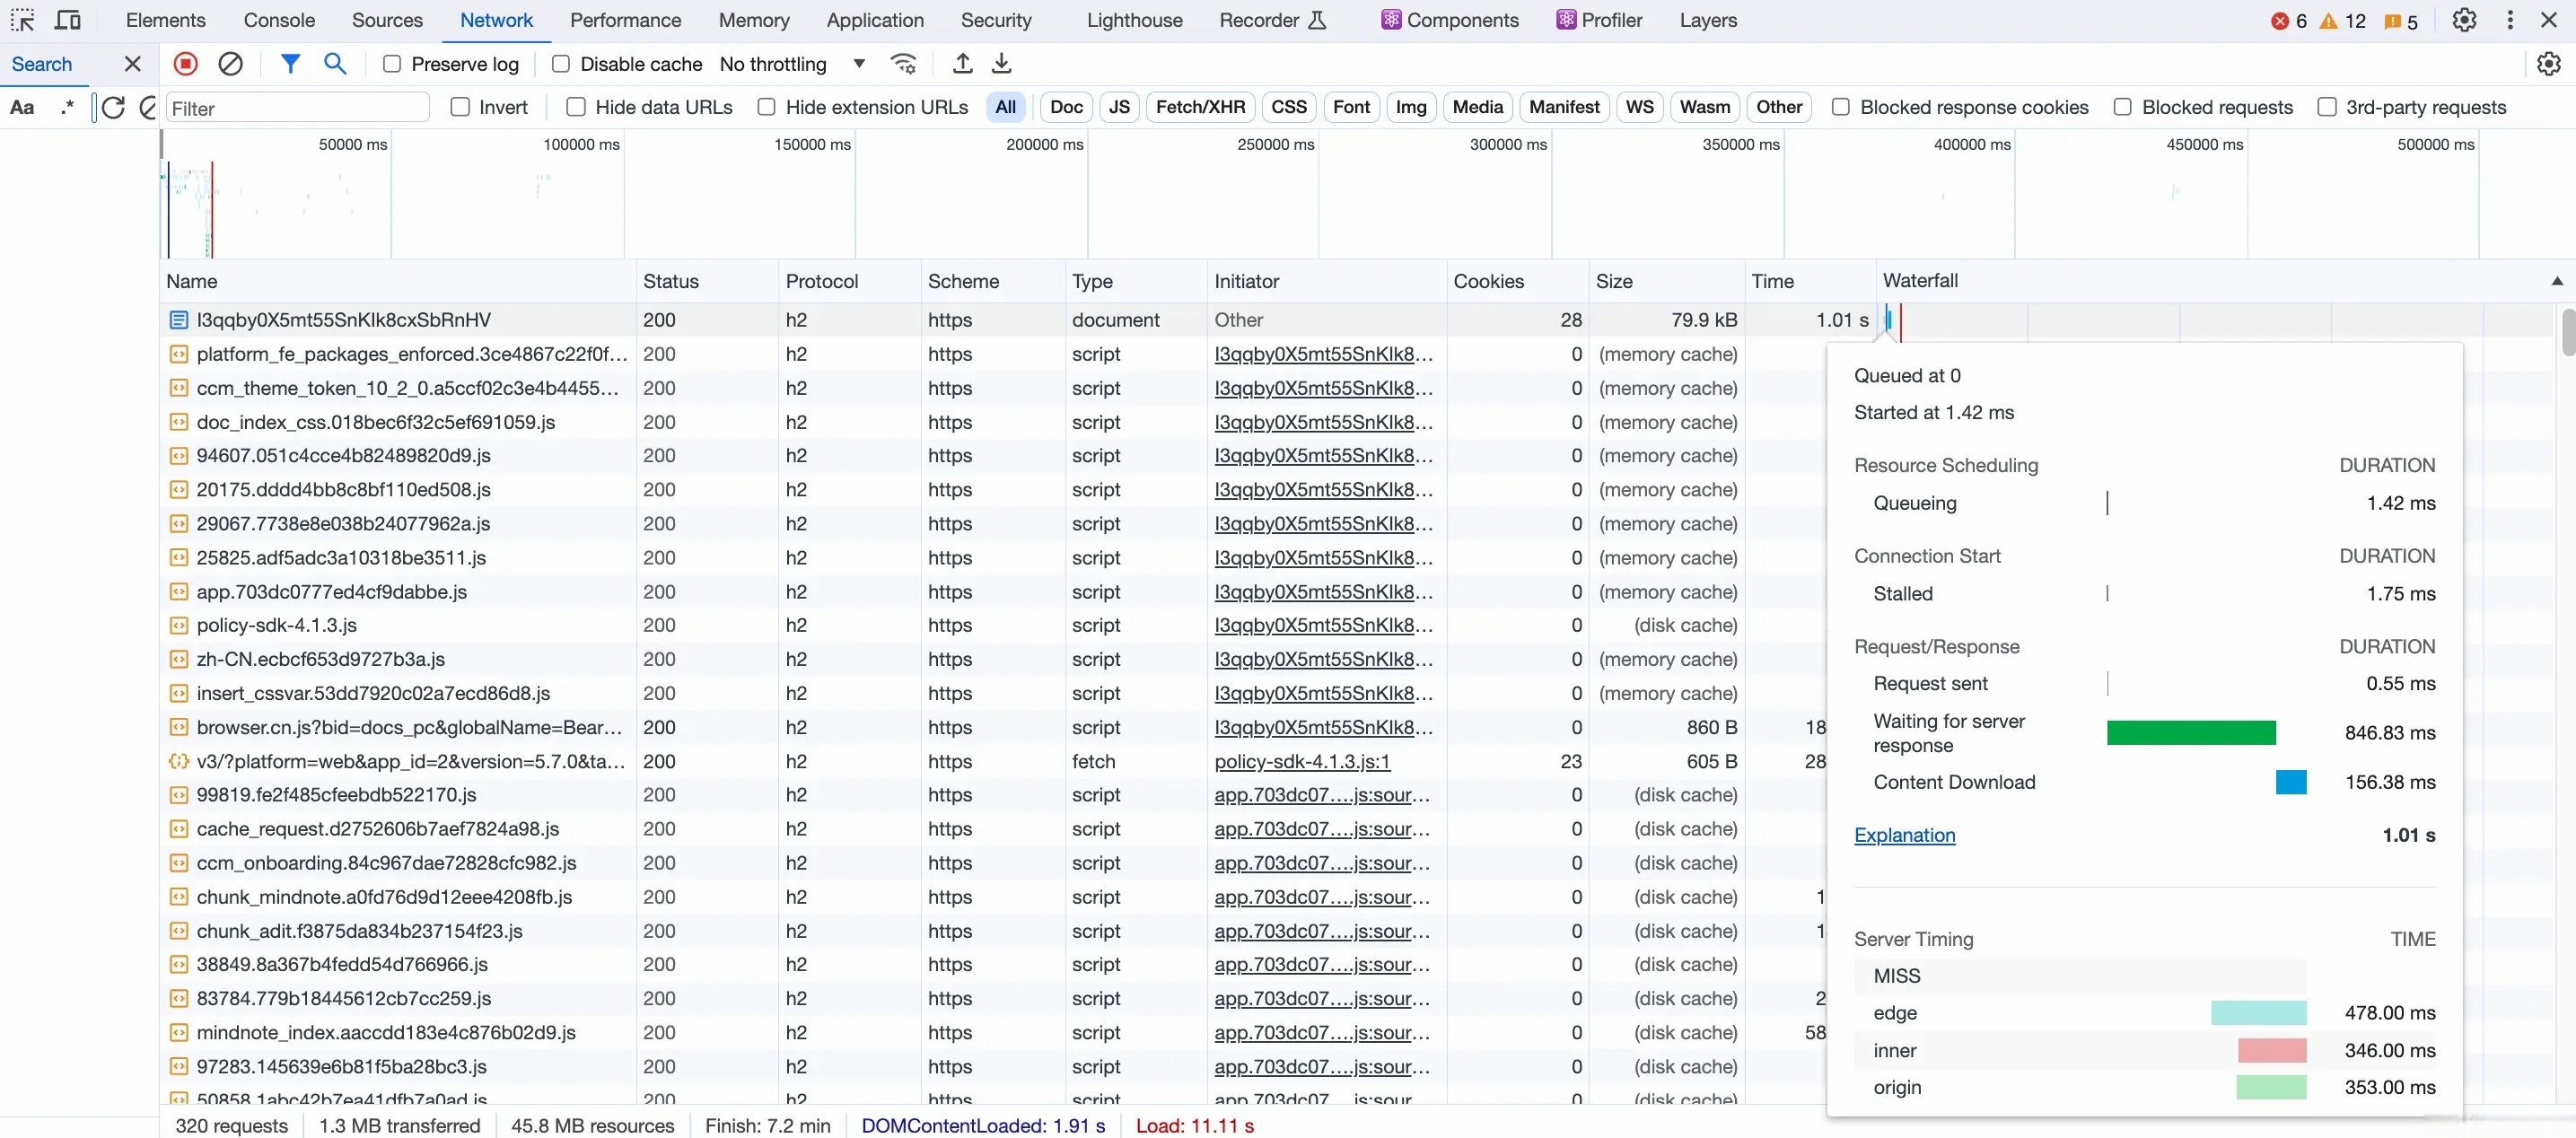Export HAR file download icon

(1001, 64)
